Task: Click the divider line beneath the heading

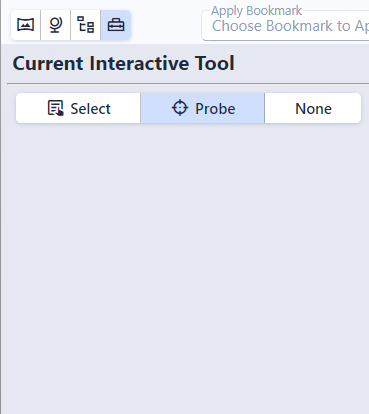Action: 188,83
